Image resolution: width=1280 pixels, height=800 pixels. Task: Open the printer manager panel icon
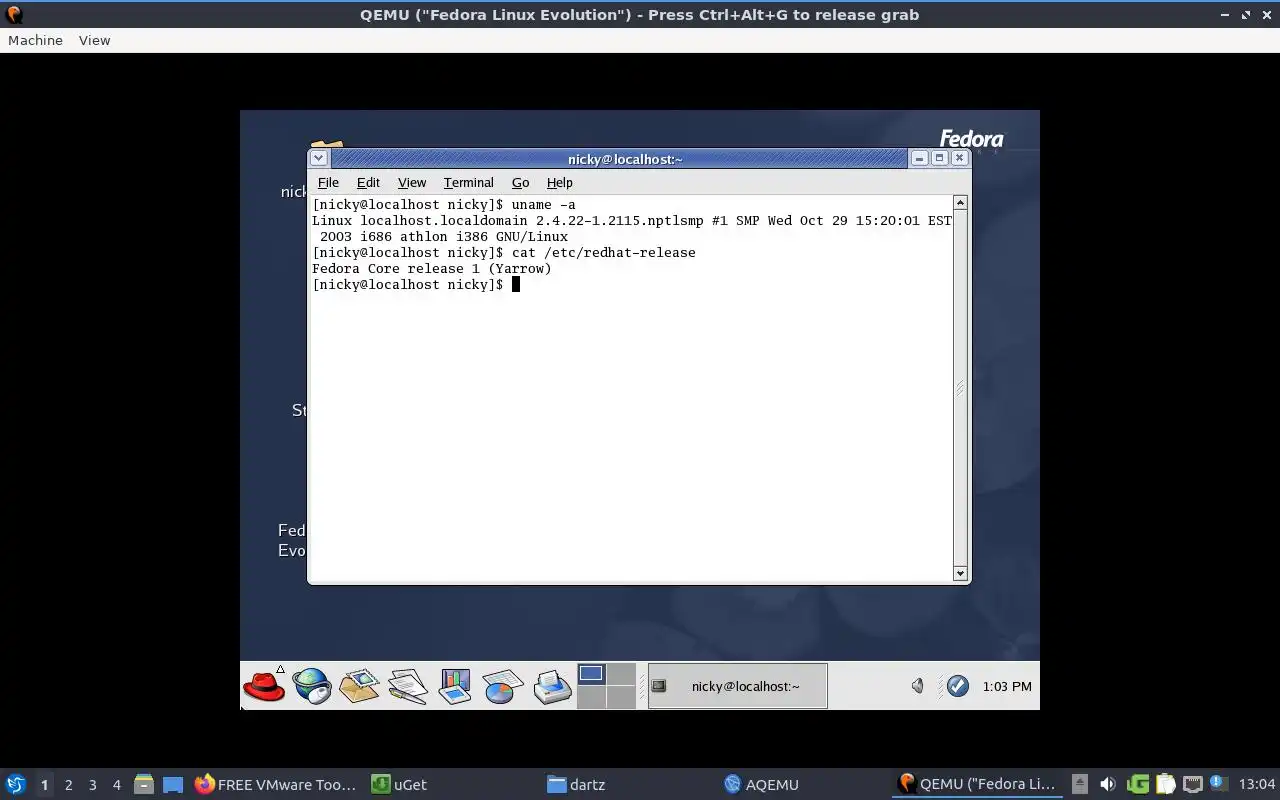pyautogui.click(x=551, y=686)
